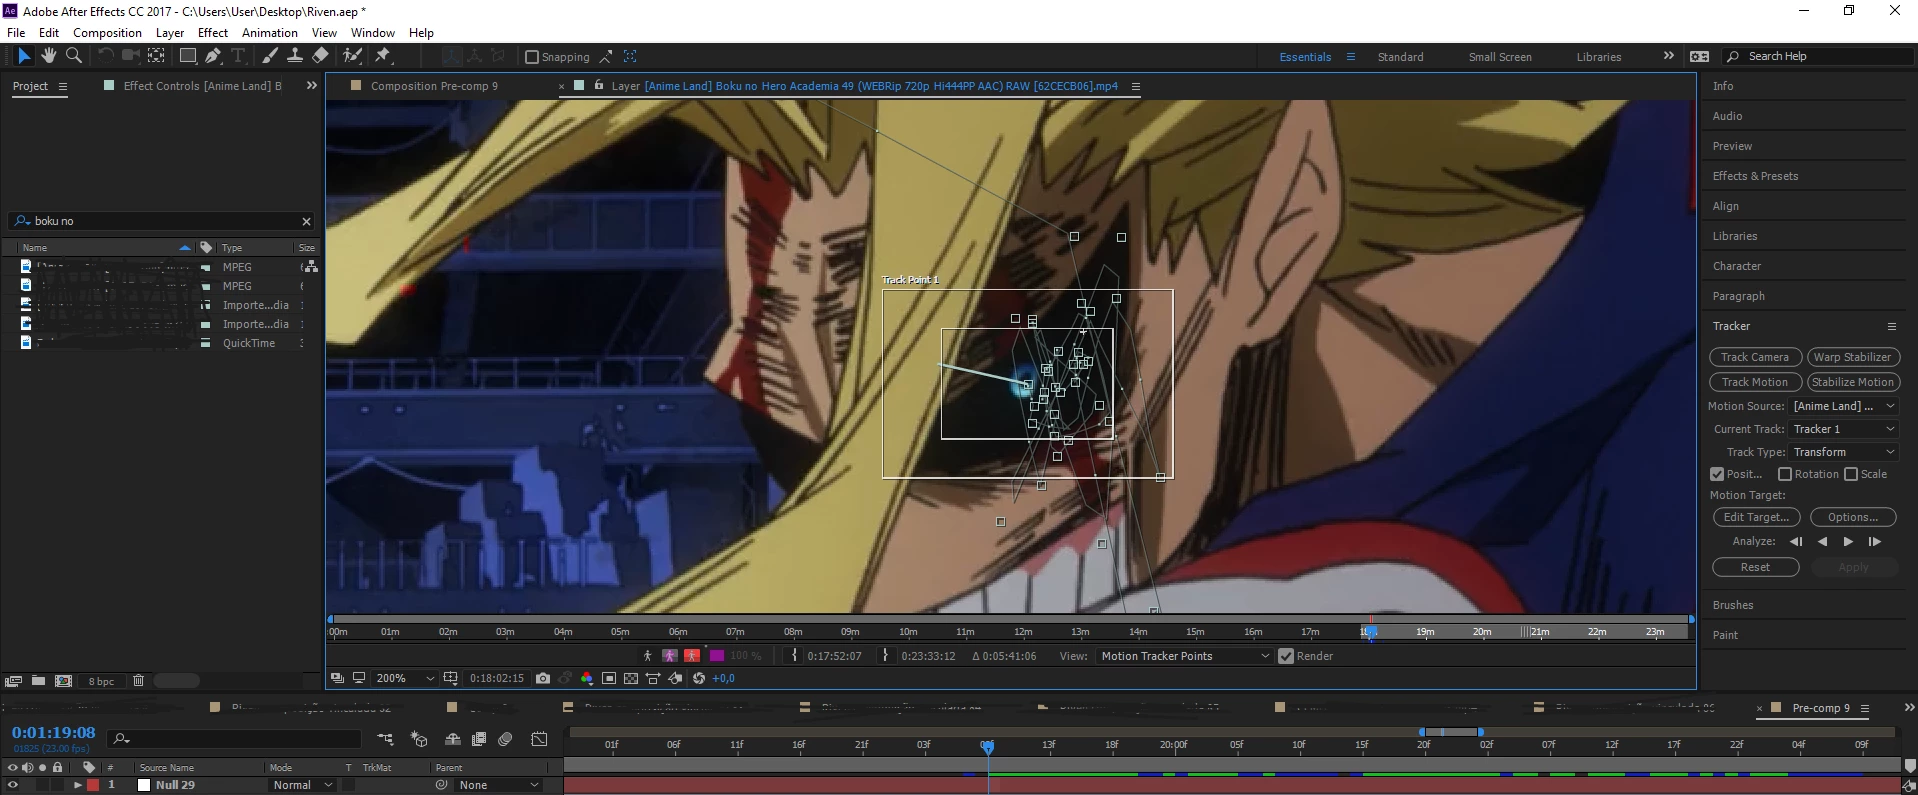This screenshot has width=1918, height=795.
Task: Open the 200% magnification dropdown
Action: click(404, 678)
